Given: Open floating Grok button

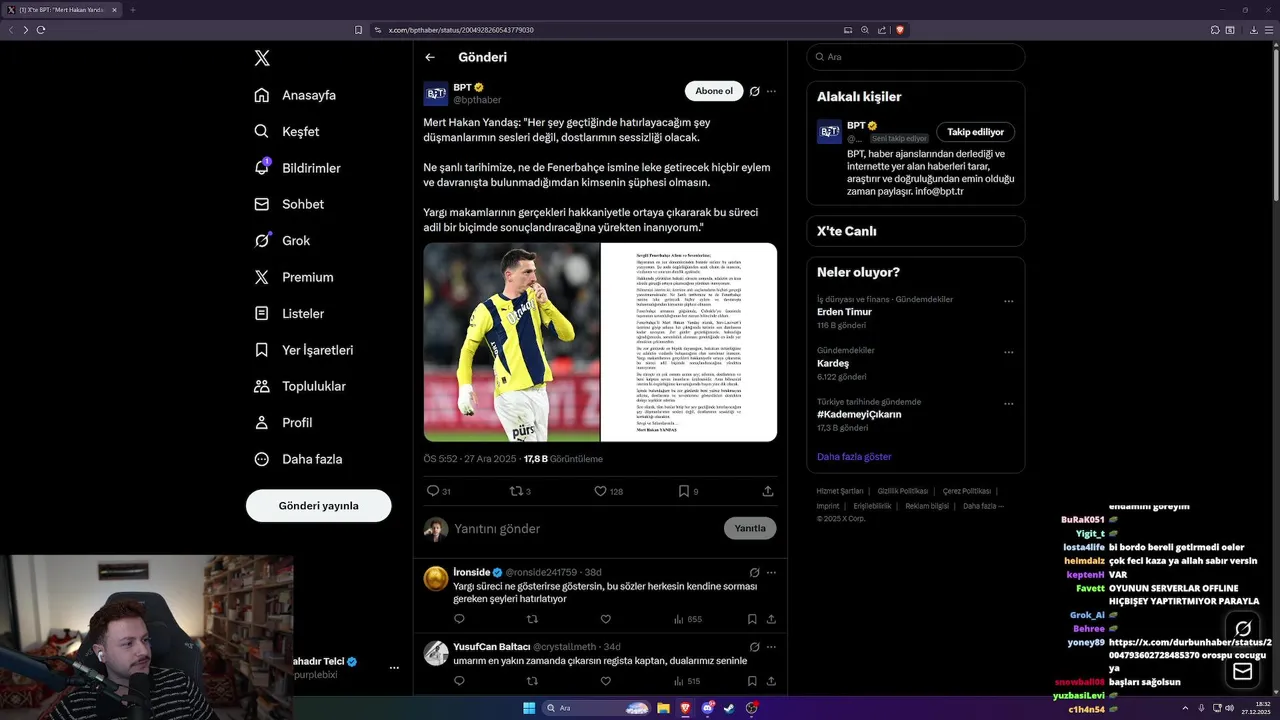Looking at the screenshot, I should pyautogui.click(x=1243, y=629).
